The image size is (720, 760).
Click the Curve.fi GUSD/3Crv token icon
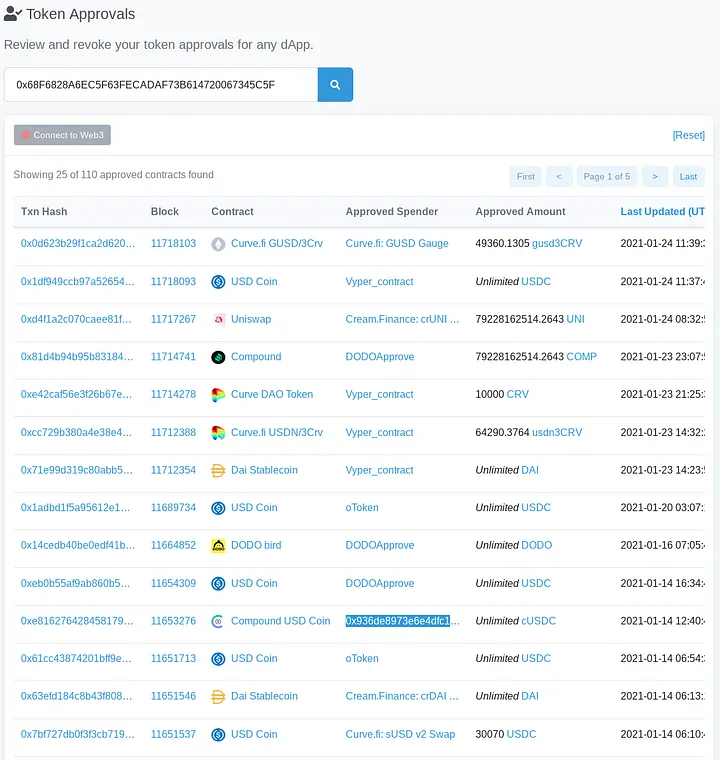point(219,244)
